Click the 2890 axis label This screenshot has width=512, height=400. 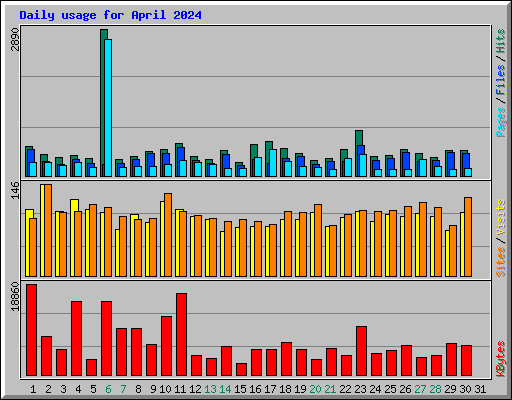[15, 39]
